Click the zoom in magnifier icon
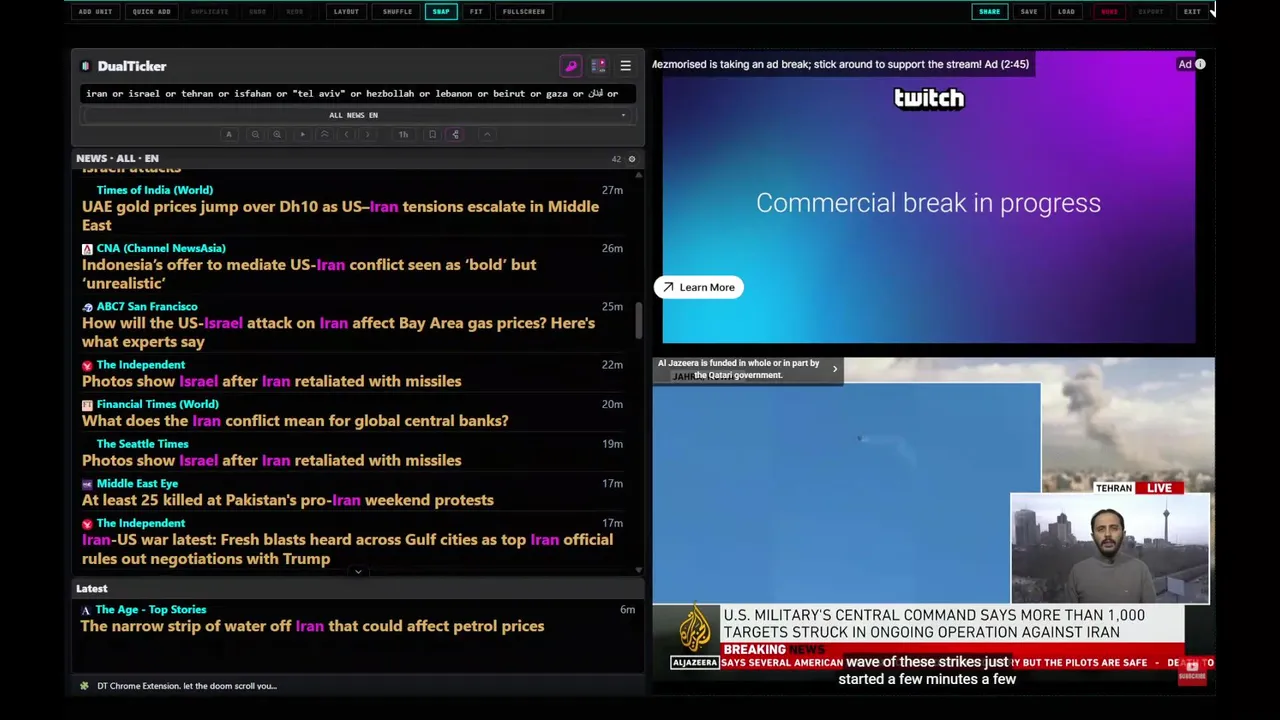1280x720 pixels. [x=277, y=134]
